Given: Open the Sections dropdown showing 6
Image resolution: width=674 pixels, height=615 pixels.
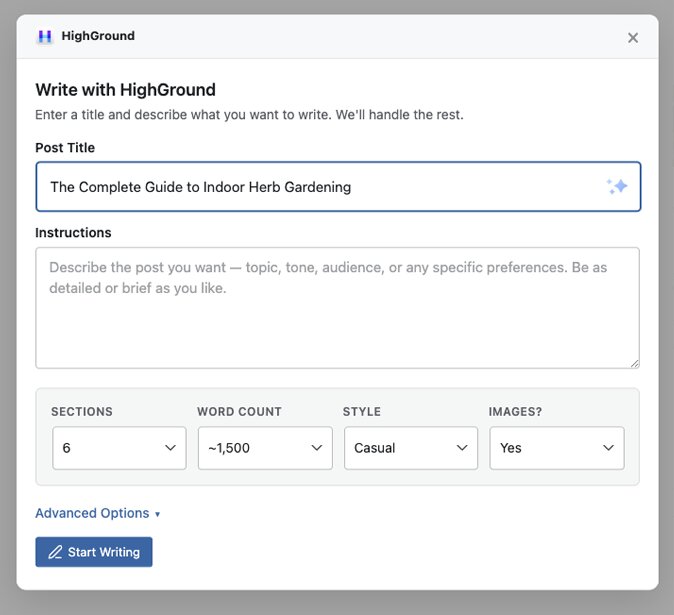Looking at the screenshot, I should pyautogui.click(x=119, y=448).
